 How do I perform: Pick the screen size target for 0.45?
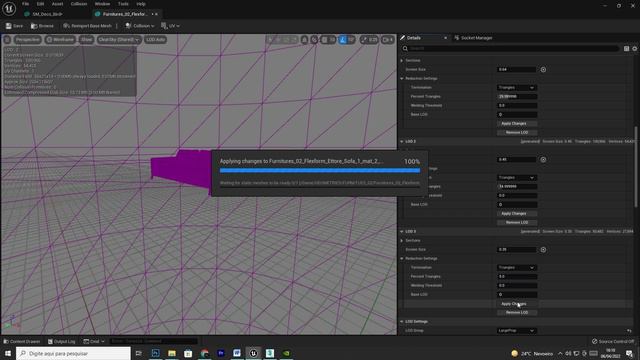(x=543, y=160)
